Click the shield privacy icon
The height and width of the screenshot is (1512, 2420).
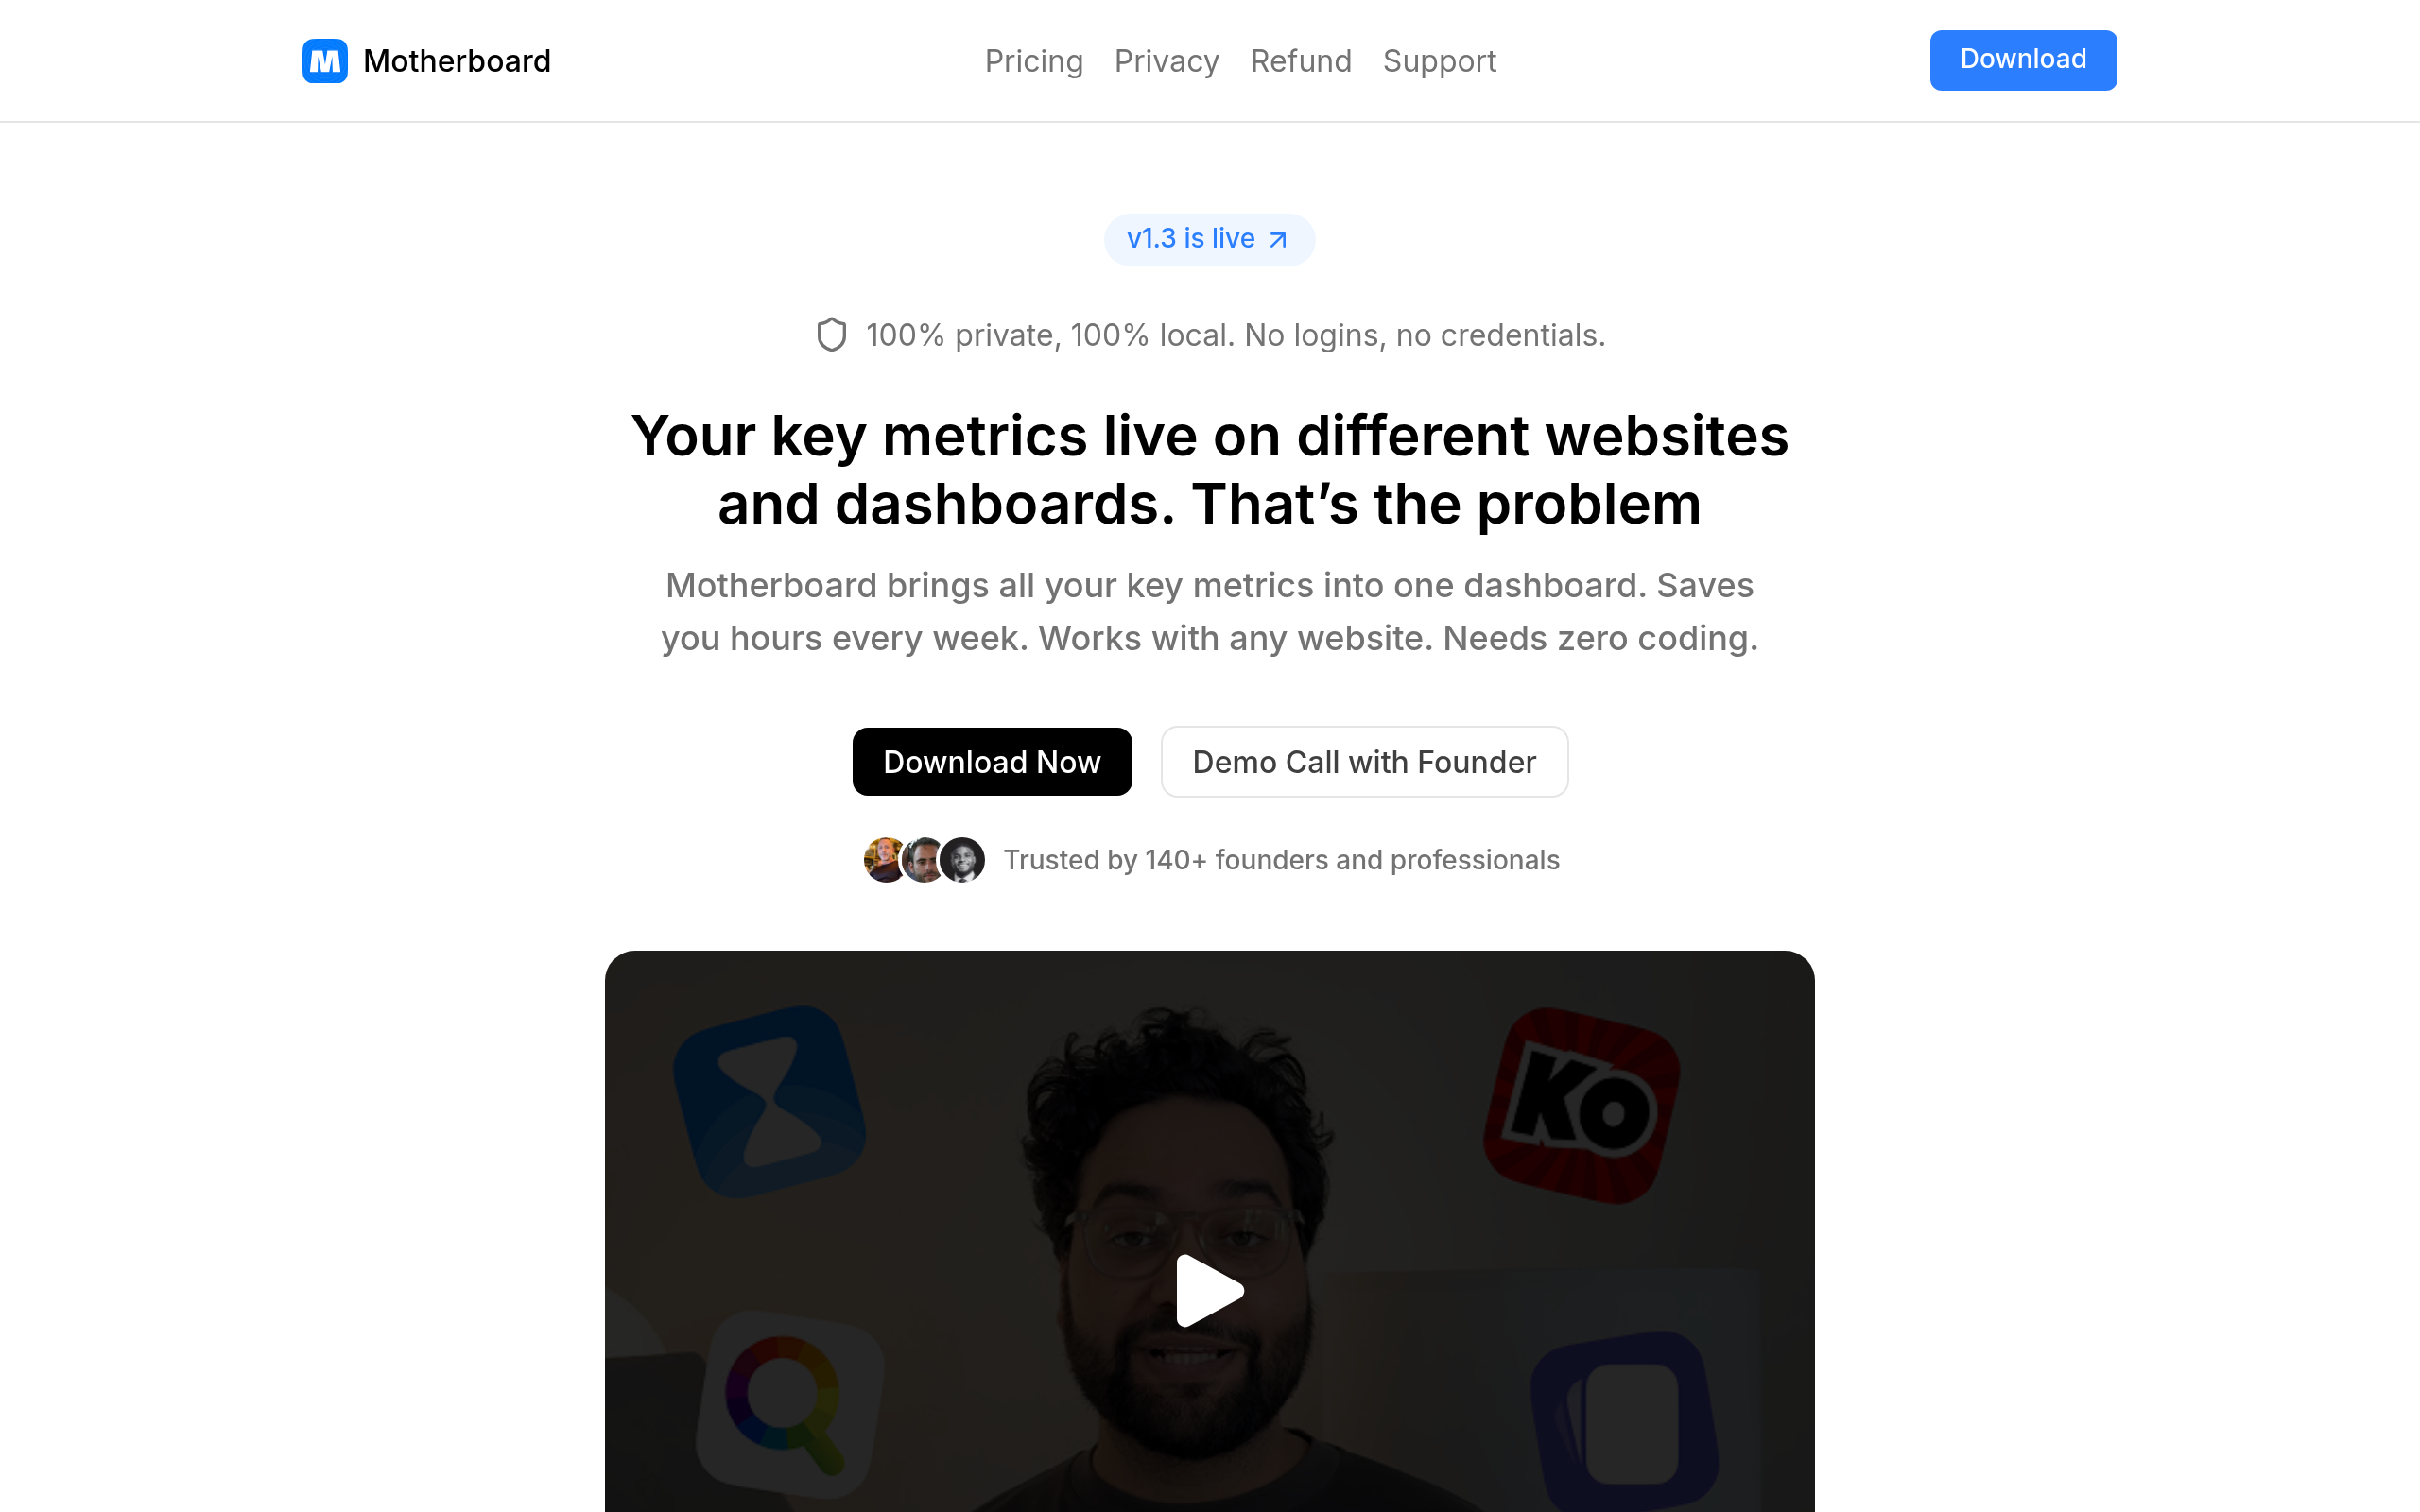point(831,335)
